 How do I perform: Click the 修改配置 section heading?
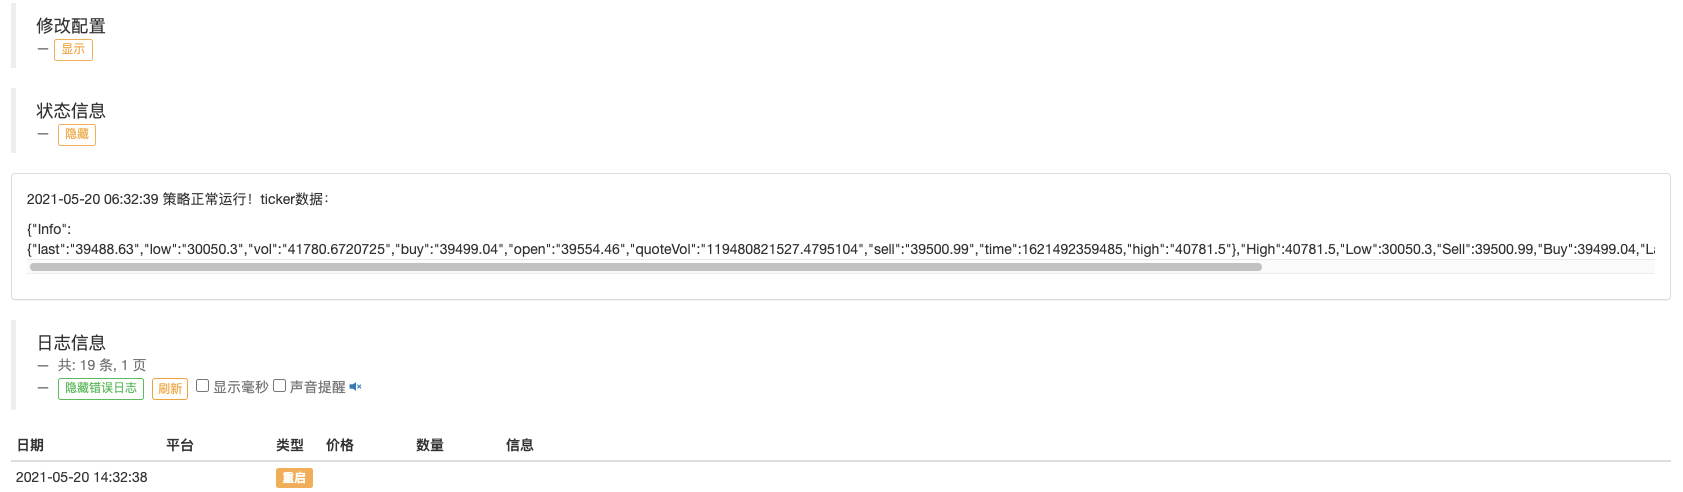(71, 26)
